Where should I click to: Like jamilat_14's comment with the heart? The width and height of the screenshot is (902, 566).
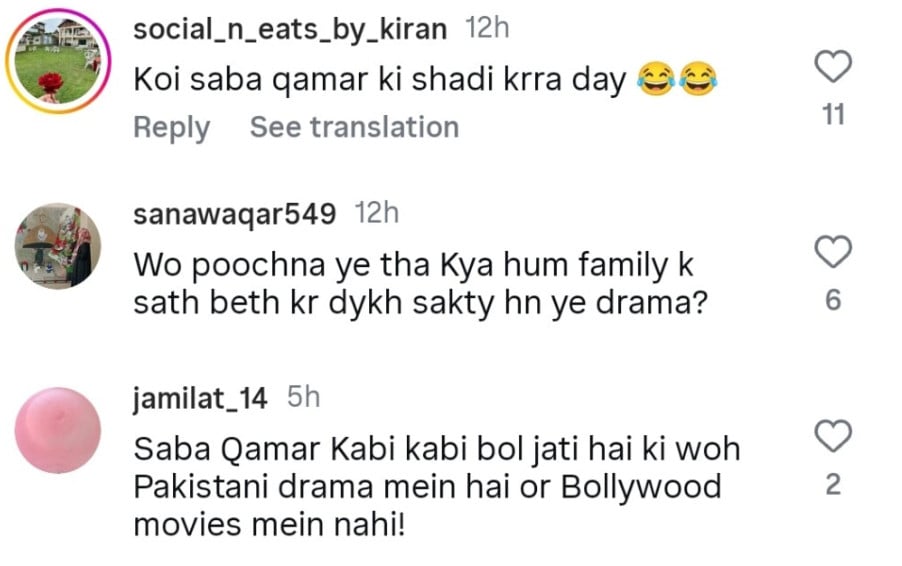click(x=834, y=437)
